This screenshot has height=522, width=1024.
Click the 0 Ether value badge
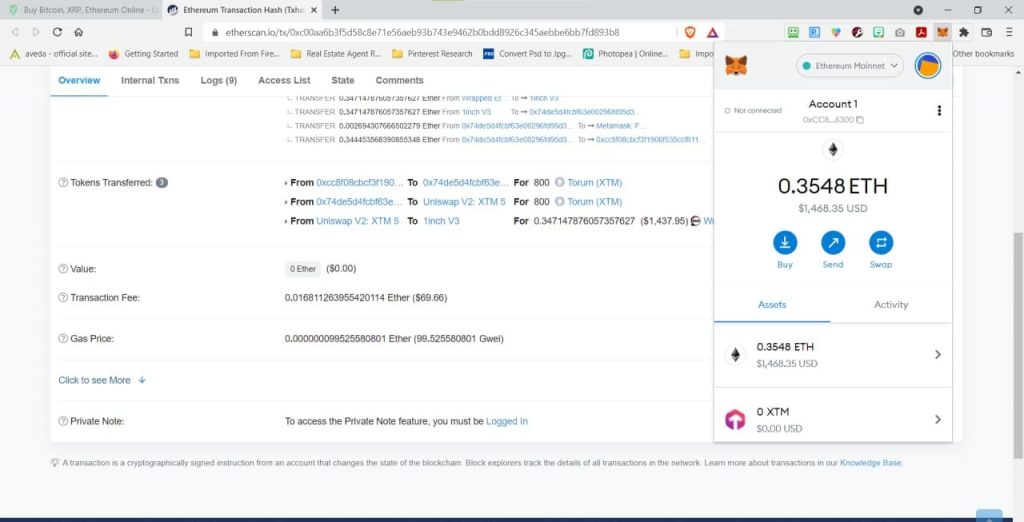click(303, 269)
